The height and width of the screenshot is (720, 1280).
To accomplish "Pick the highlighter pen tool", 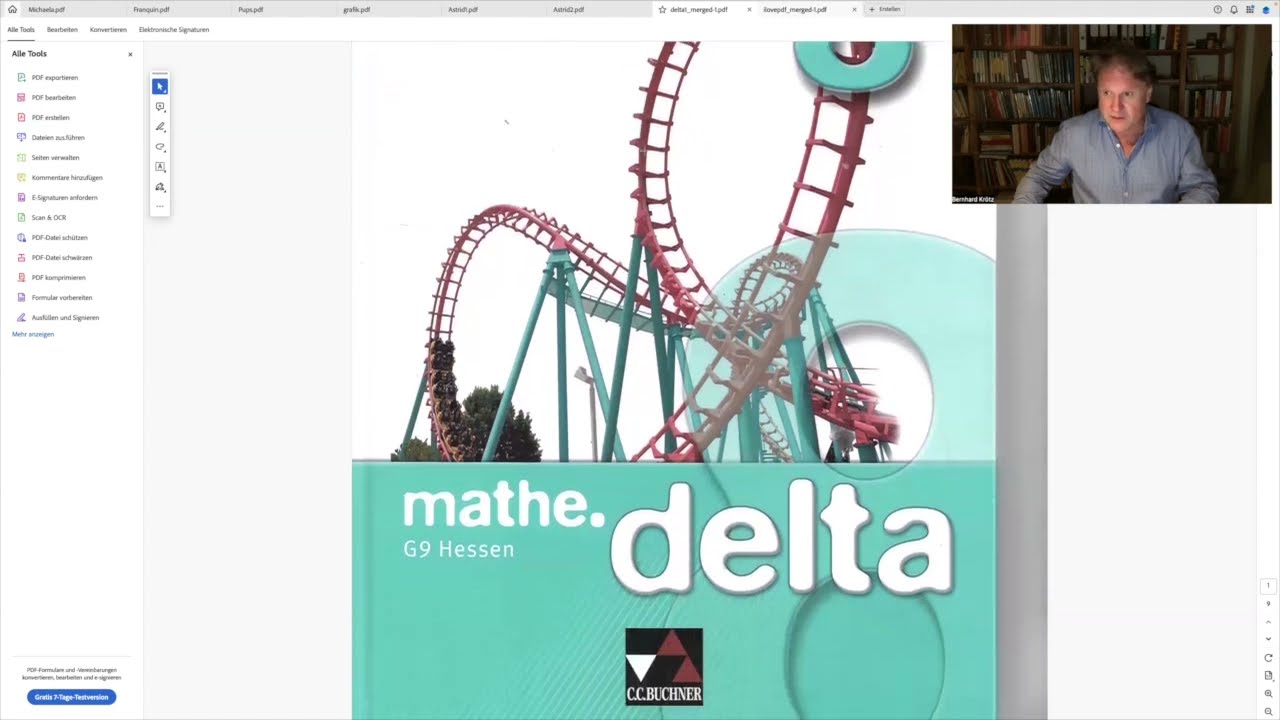I will point(160,127).
